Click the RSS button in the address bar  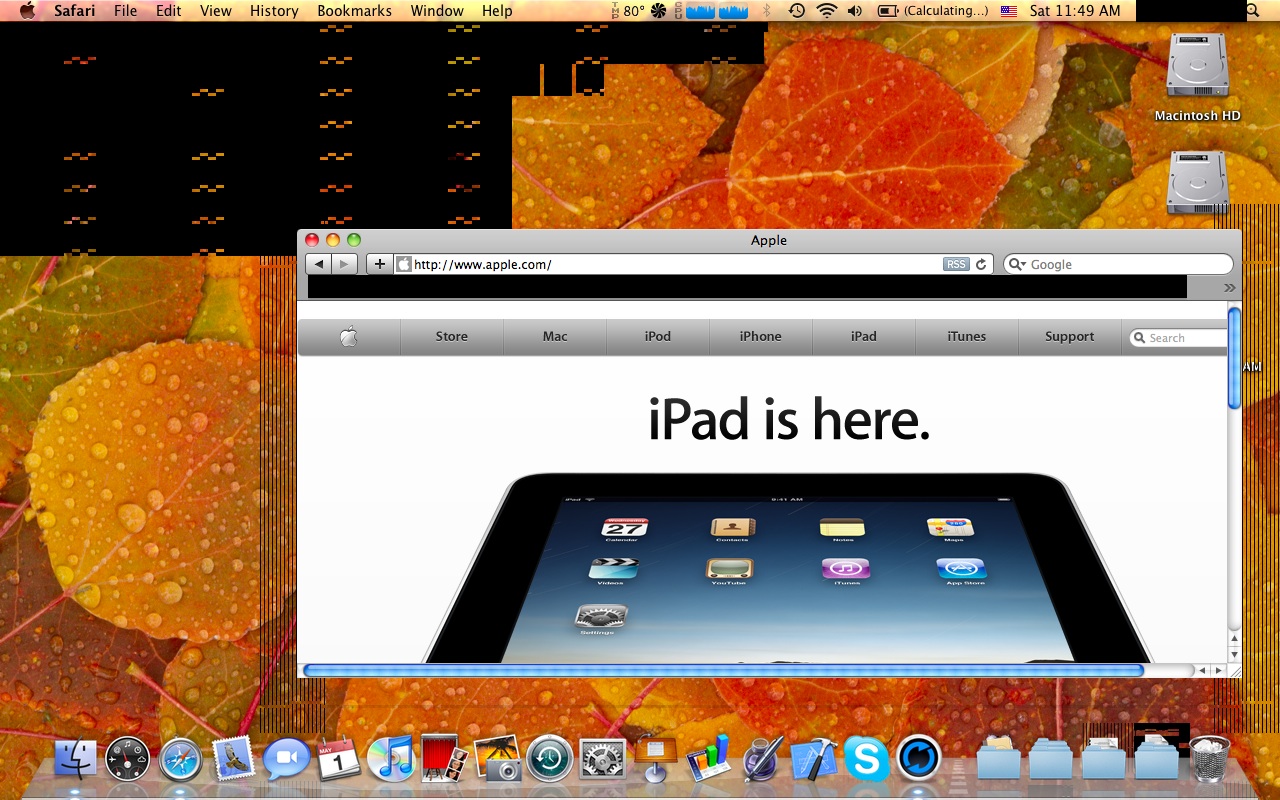[x=956, y=264]
